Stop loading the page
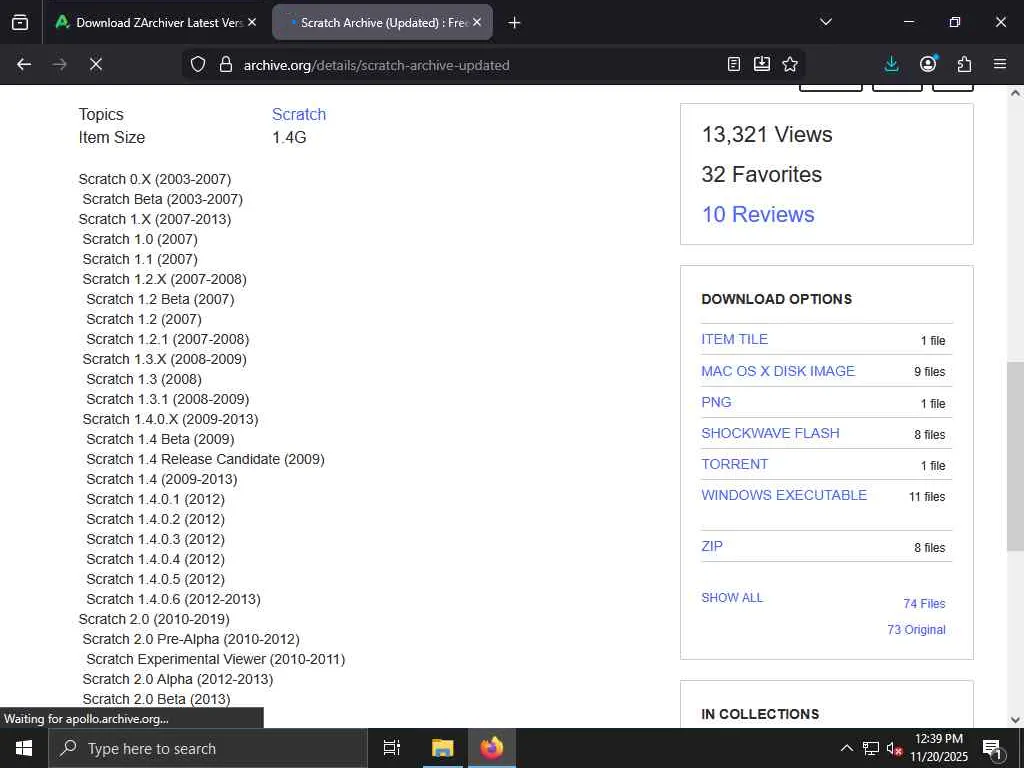The height and width of the screenshot is (768, 1024). pos(95,64)
